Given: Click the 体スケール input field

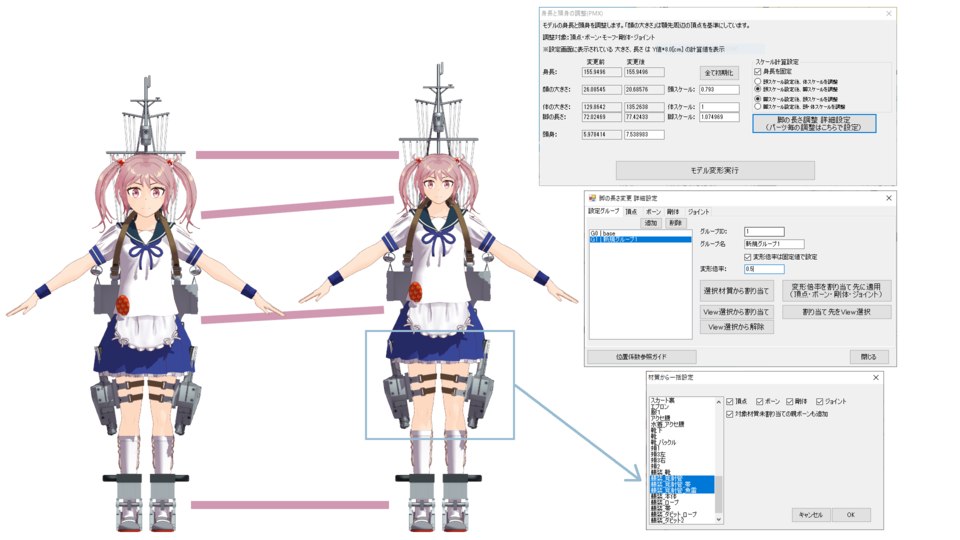Looking at the screenshot, I should pos(719,107).
